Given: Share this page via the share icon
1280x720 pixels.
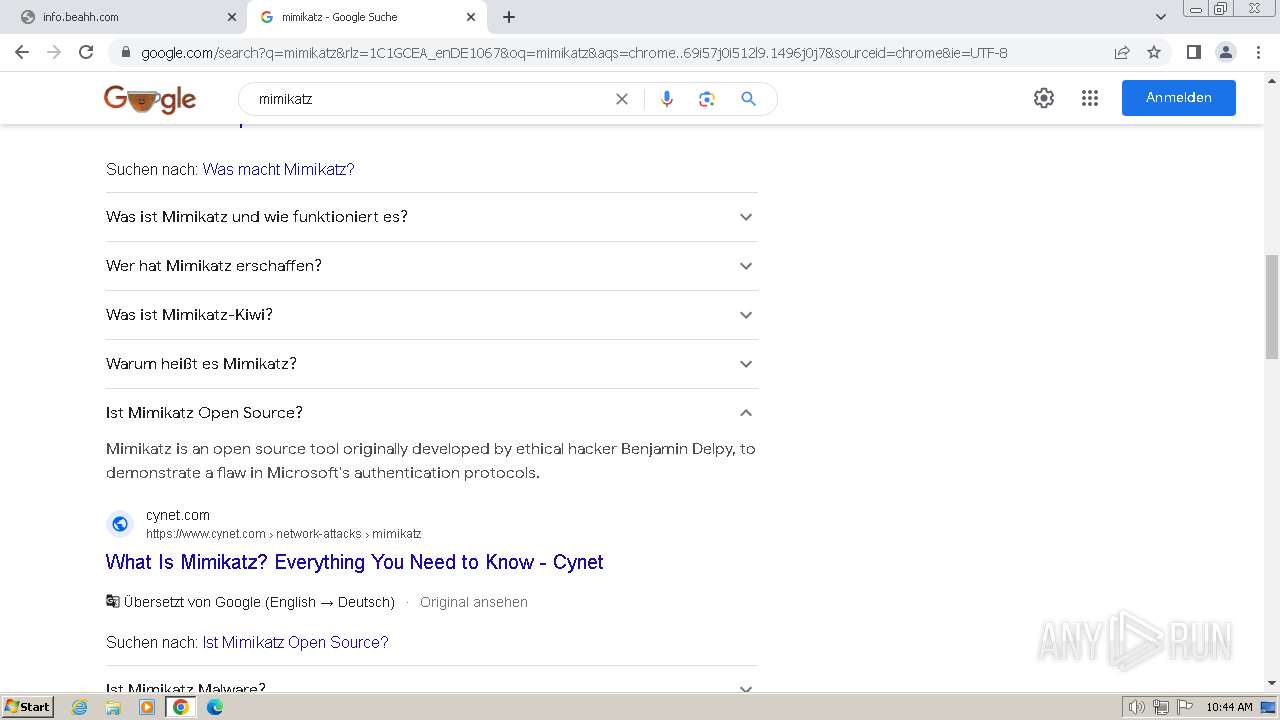Looking at the screenshot, I should [1122, 52].
